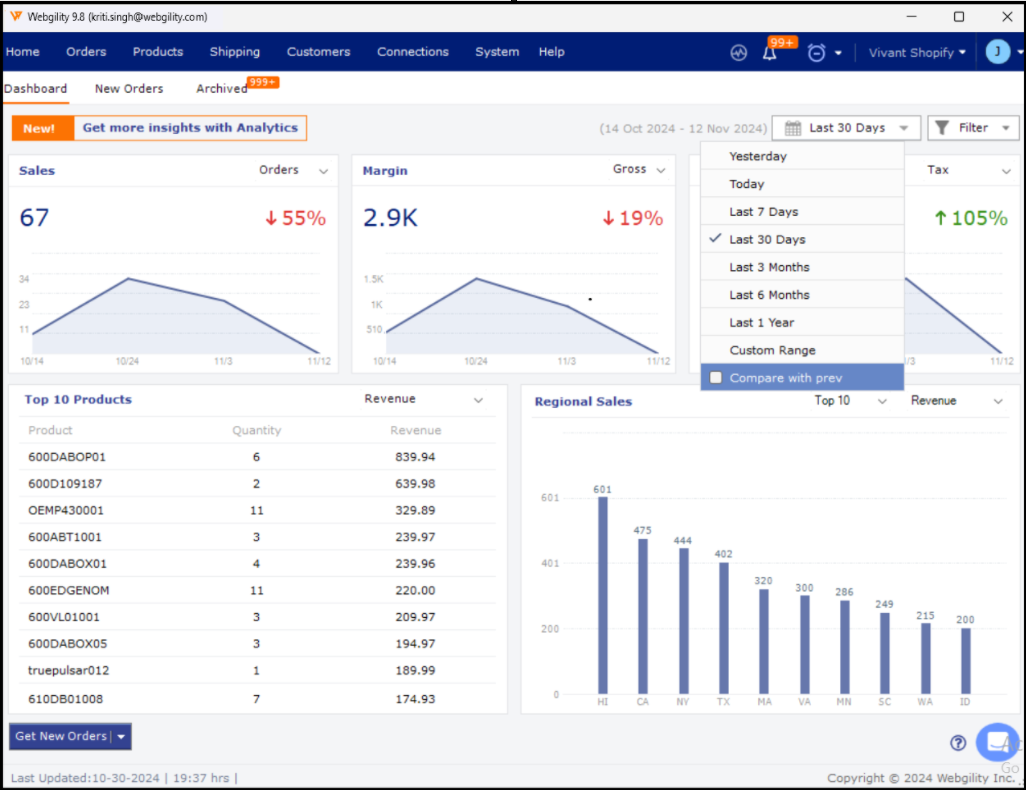Open the Shipping menu

pos(234,52)
